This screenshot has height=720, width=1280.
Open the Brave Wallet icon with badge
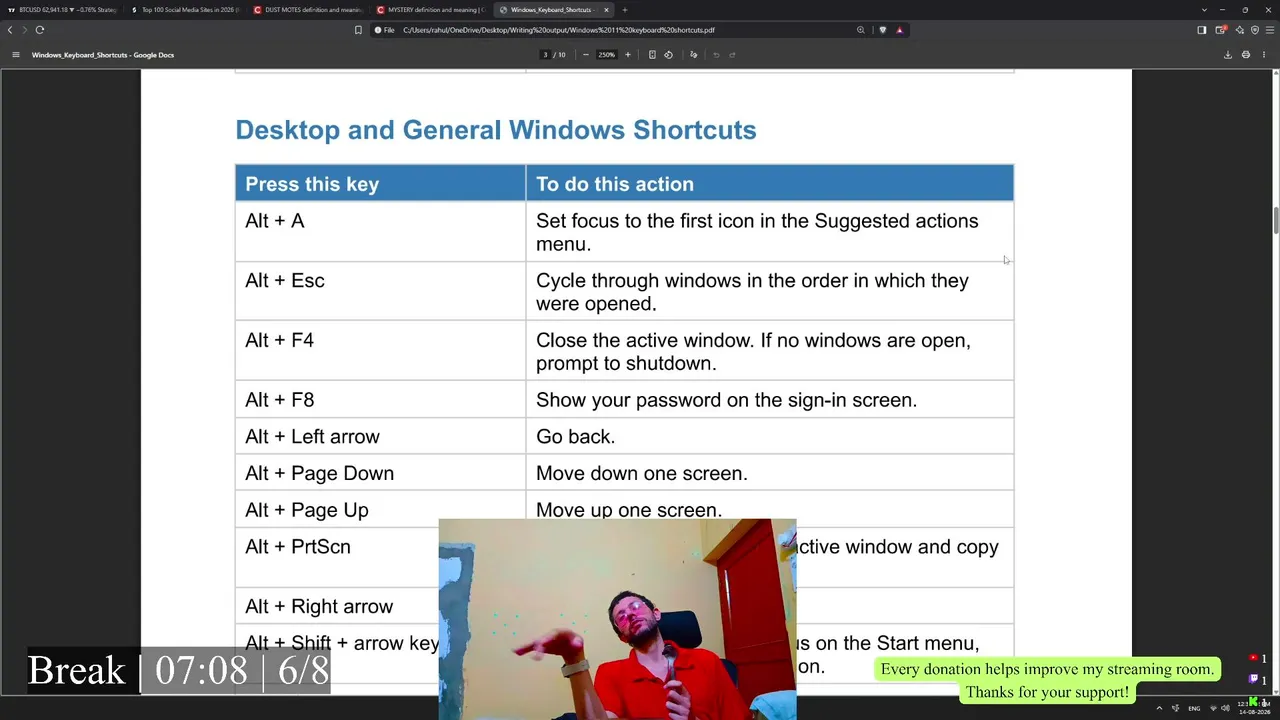[x=1220, y=30]
